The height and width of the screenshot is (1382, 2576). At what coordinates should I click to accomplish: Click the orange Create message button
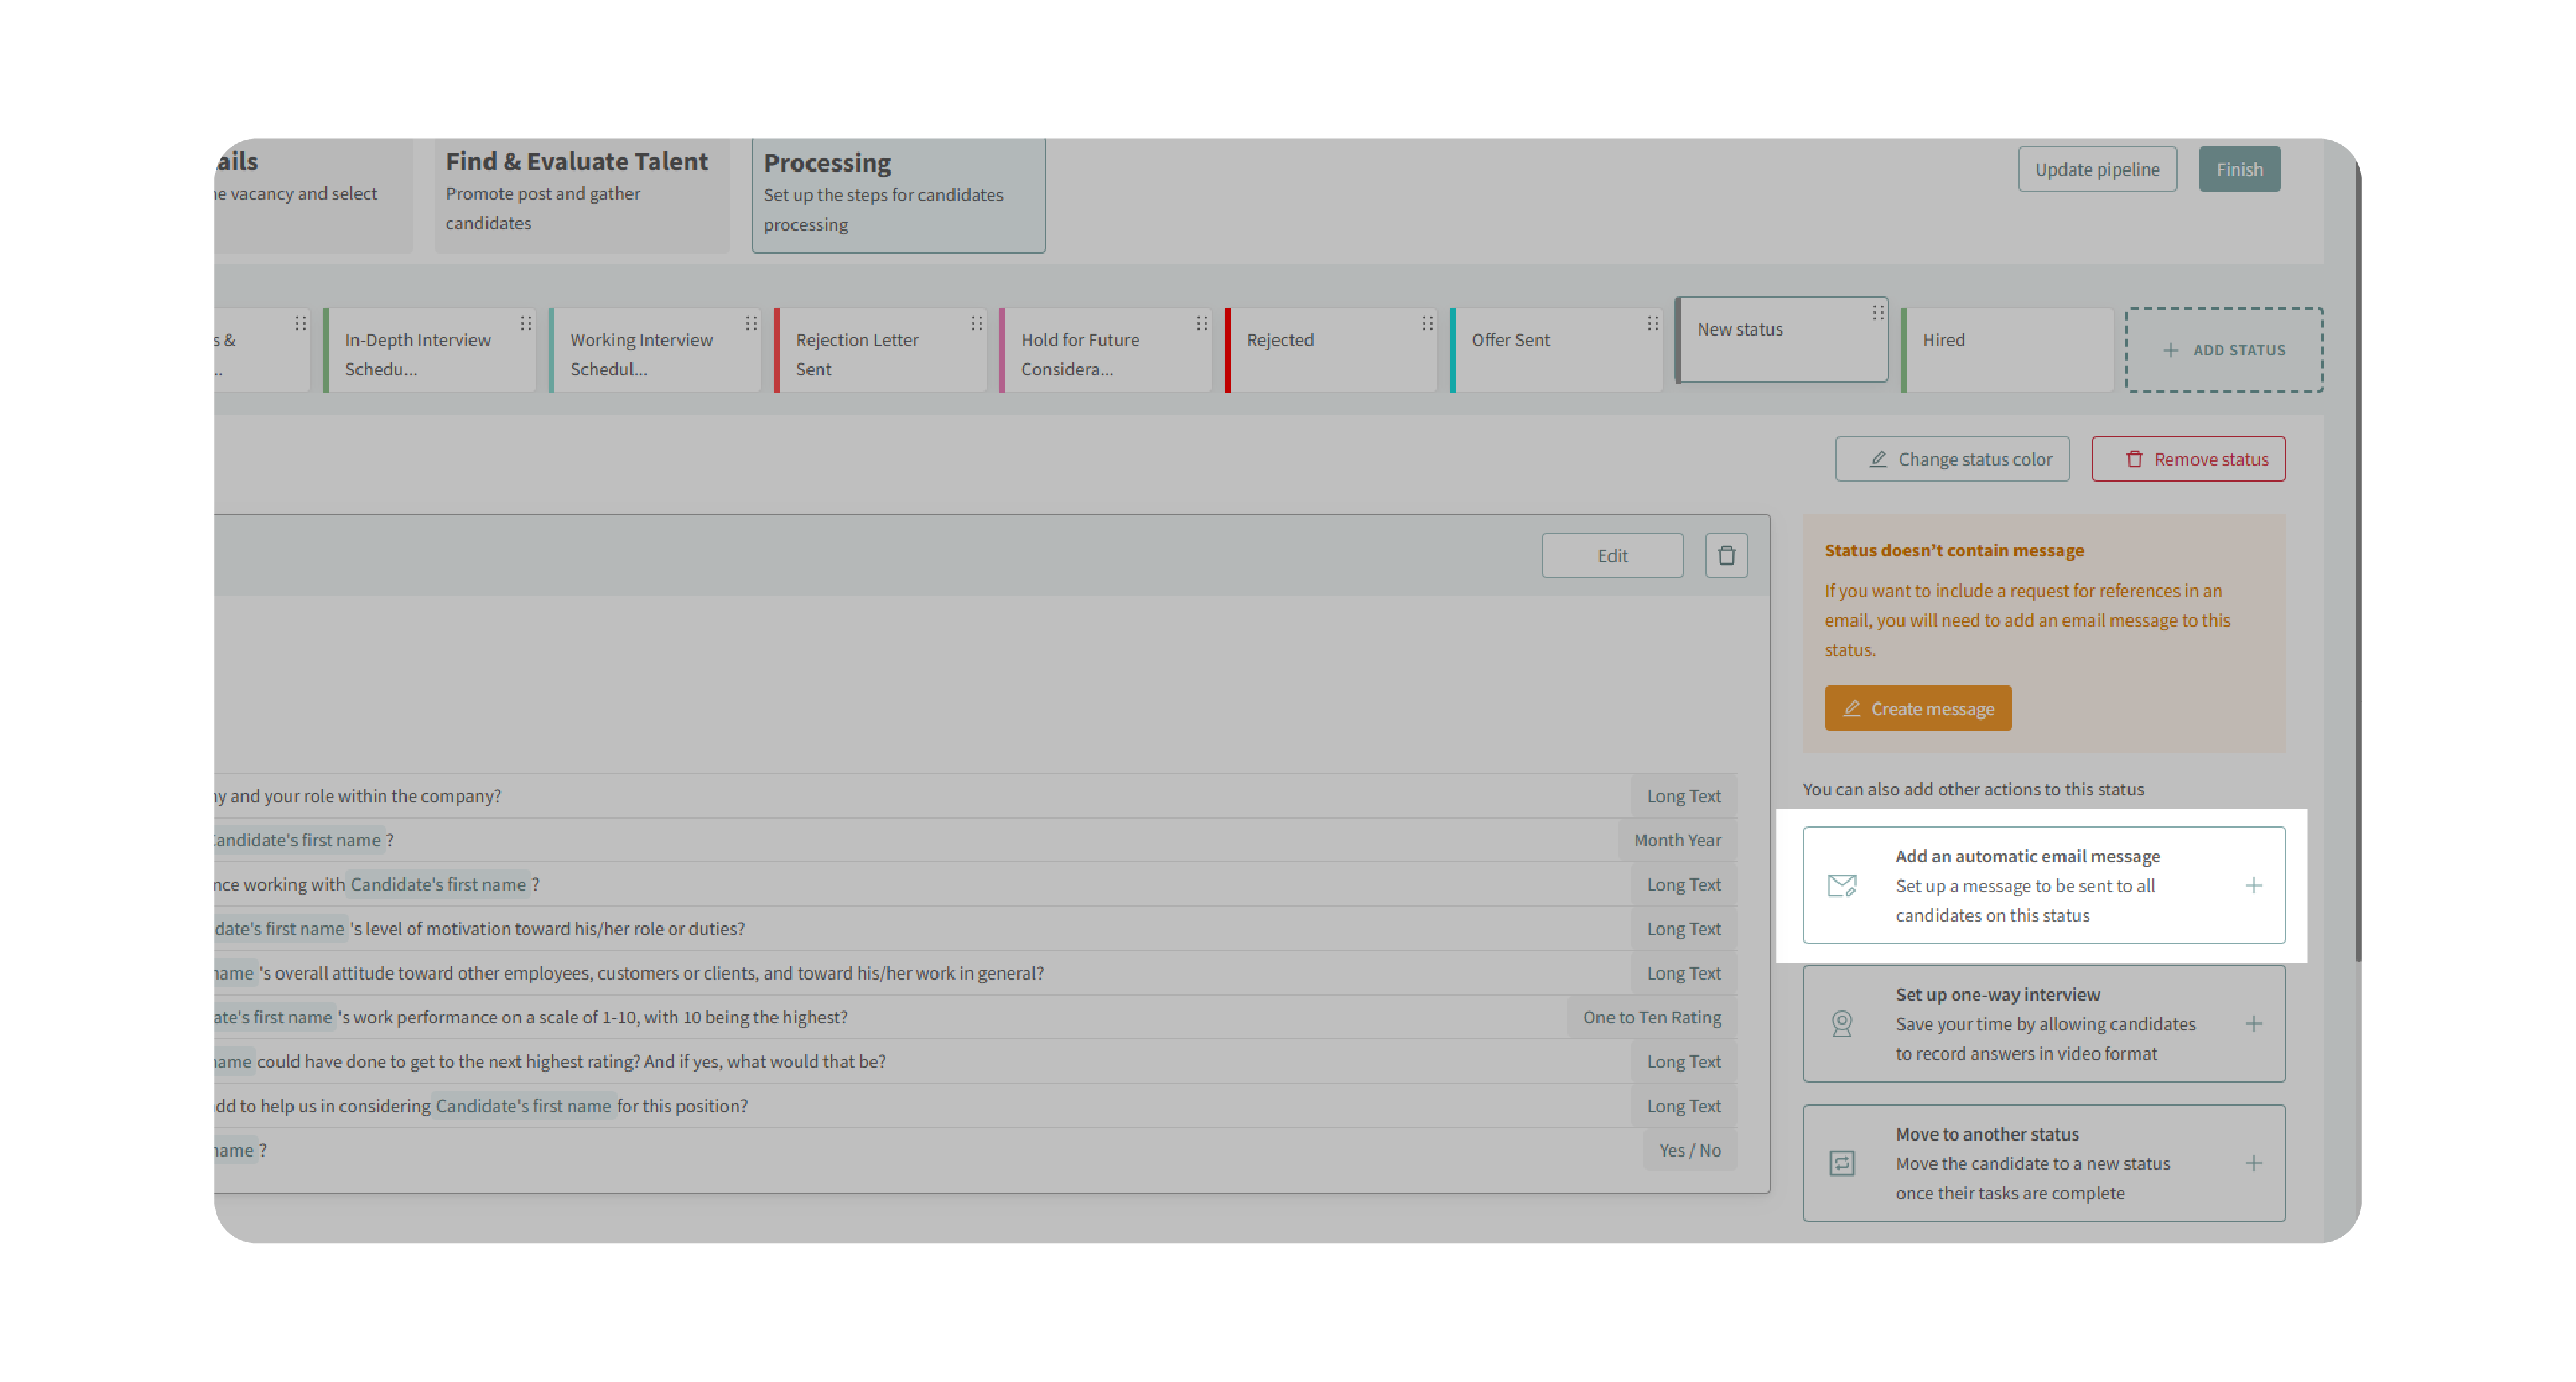tap(1917, 708)
